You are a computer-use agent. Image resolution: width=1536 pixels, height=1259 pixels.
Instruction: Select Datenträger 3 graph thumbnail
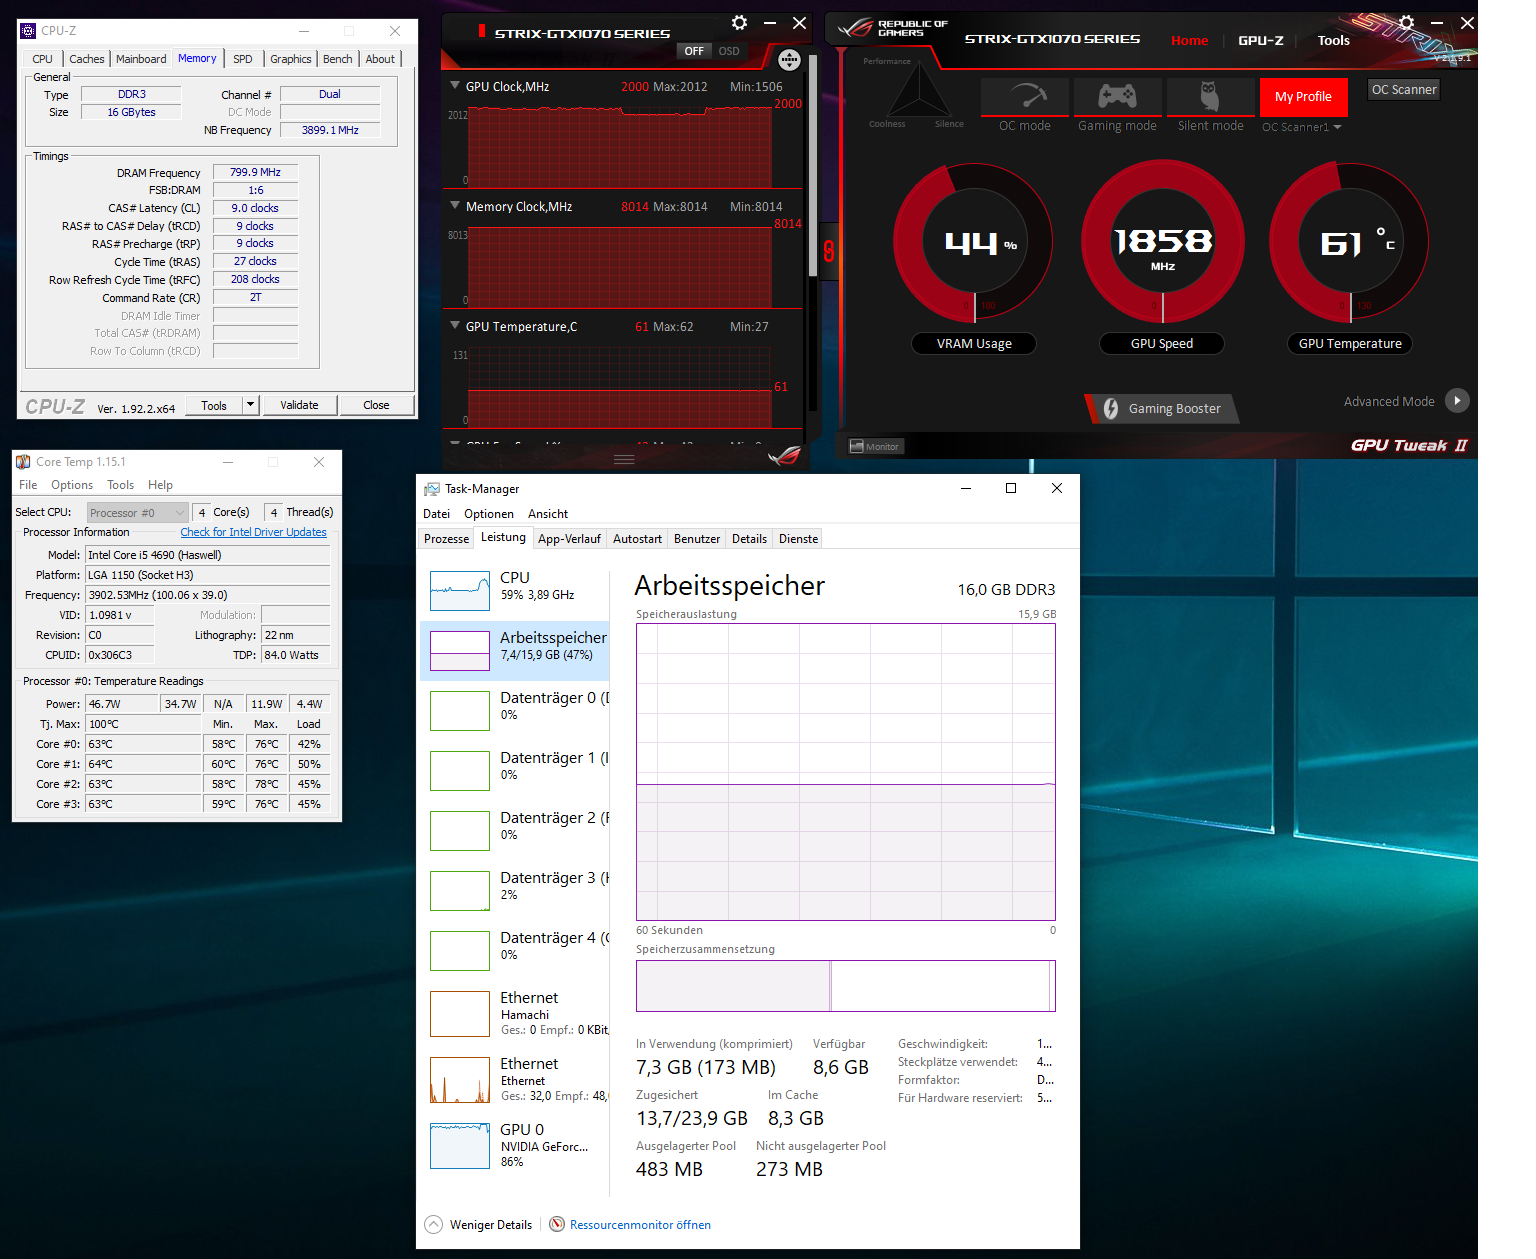(x=460, y=891)
